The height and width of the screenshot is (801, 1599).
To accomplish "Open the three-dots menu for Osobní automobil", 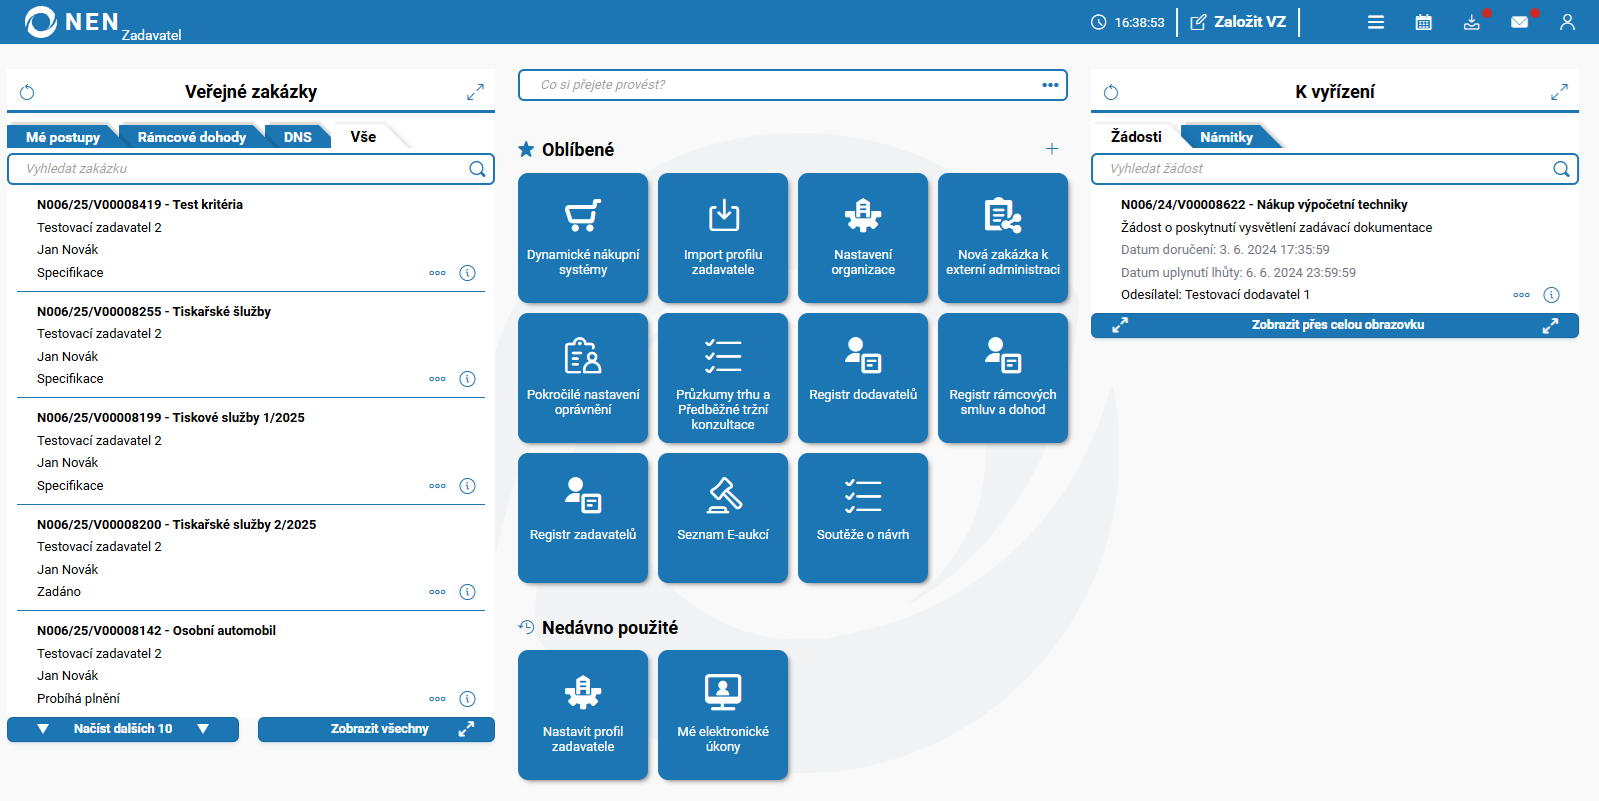I will (x=437, y=699).
